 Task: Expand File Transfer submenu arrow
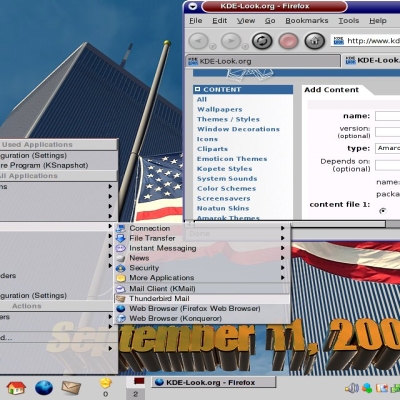[x=283, y=238]
